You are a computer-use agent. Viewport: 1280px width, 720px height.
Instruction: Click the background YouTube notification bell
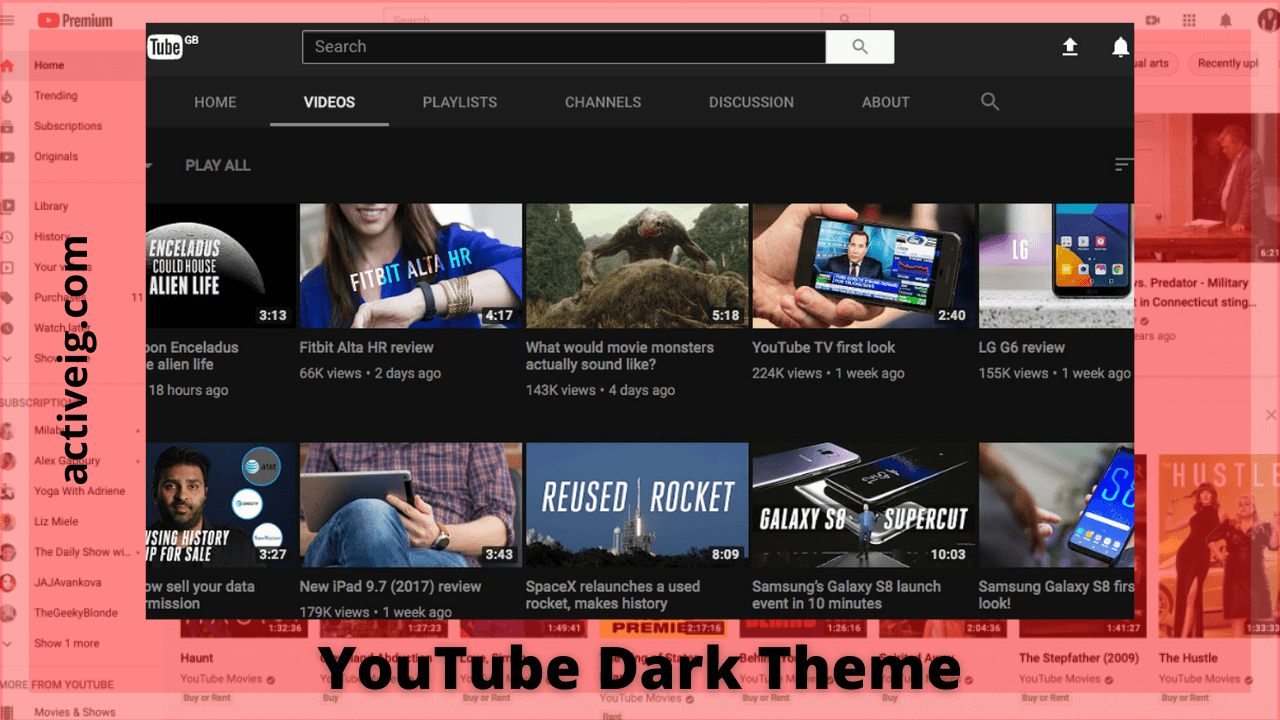pyautogui.click(x=1225, y=20)
